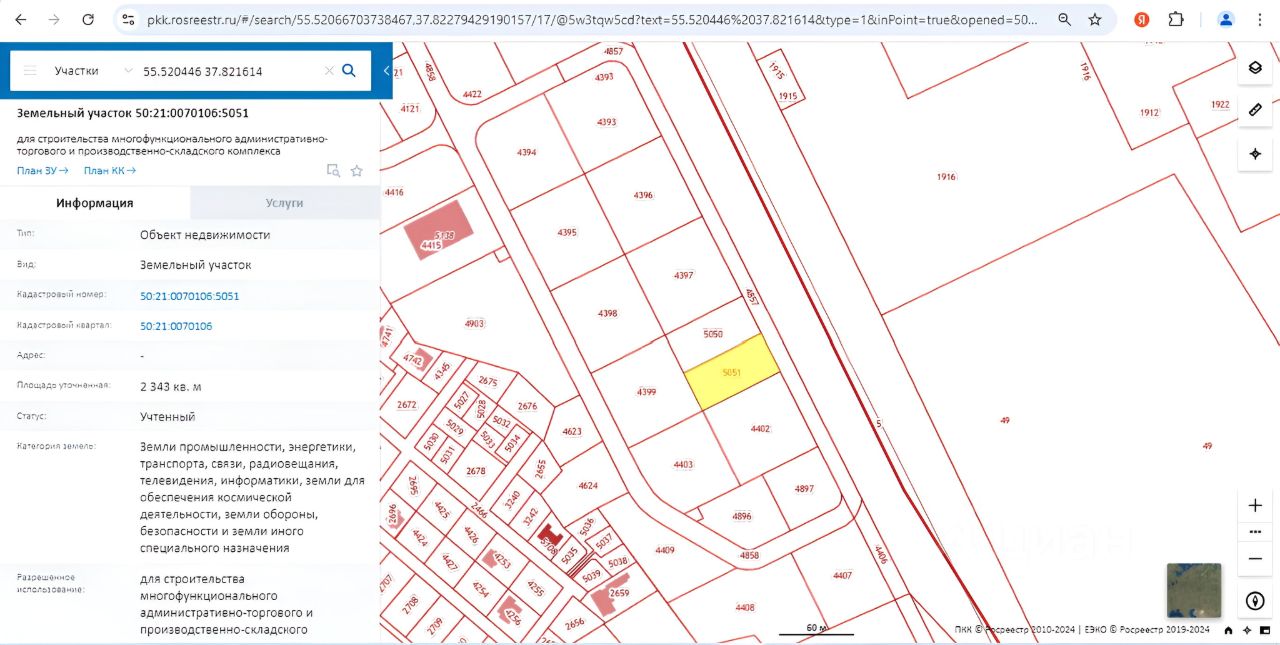Select parcel 1912 on the map
Screen dimensions: 1280x645
[x=1149, y=112]
